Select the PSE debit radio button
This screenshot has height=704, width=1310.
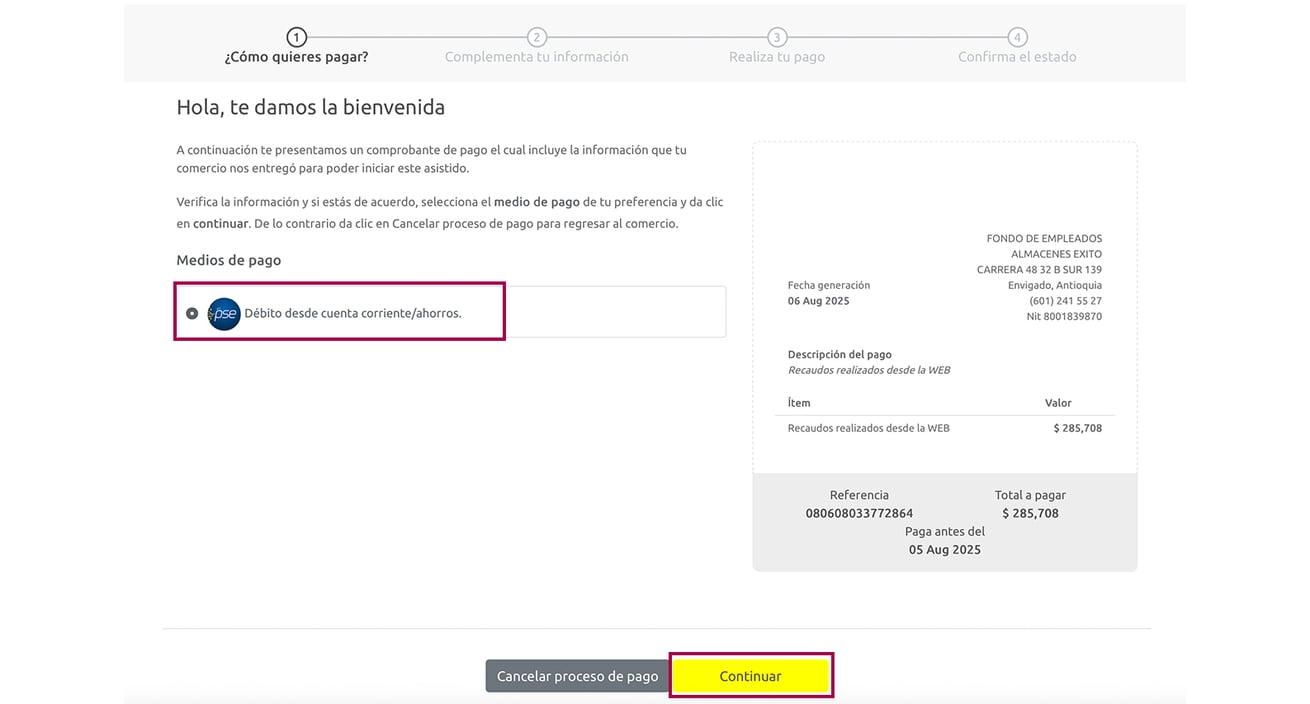[192, 313]
